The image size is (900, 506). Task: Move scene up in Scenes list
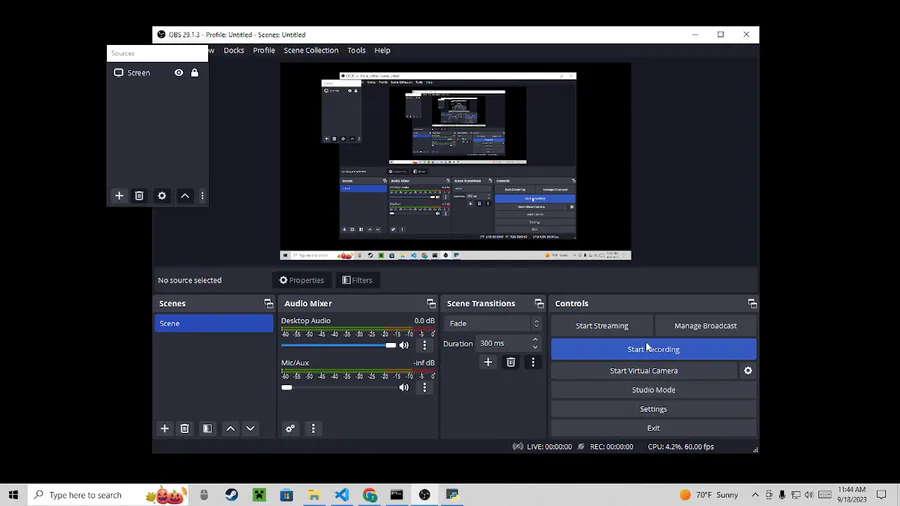coord(230,429)
